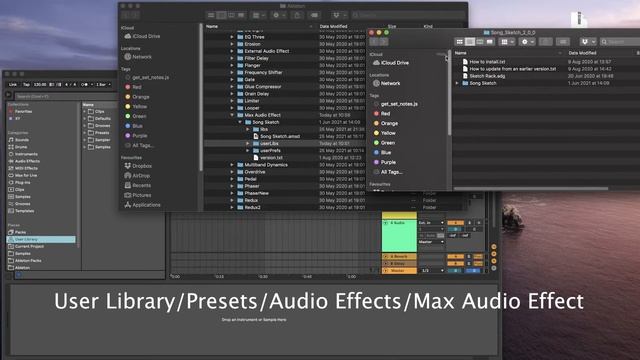Collapse Max Audio Effect folder in rear Finder
640x360 pixels.
click(x=232, y=115)
